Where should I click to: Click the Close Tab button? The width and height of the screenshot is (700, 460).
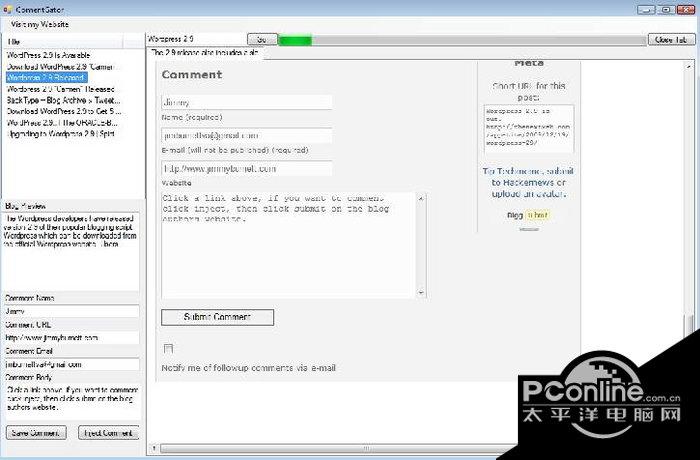click(x=671, y=40)
